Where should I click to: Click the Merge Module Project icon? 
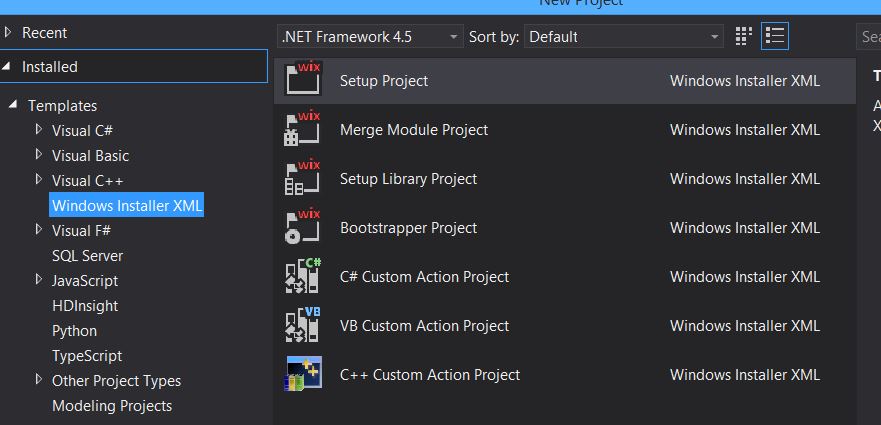coord(302,129)
